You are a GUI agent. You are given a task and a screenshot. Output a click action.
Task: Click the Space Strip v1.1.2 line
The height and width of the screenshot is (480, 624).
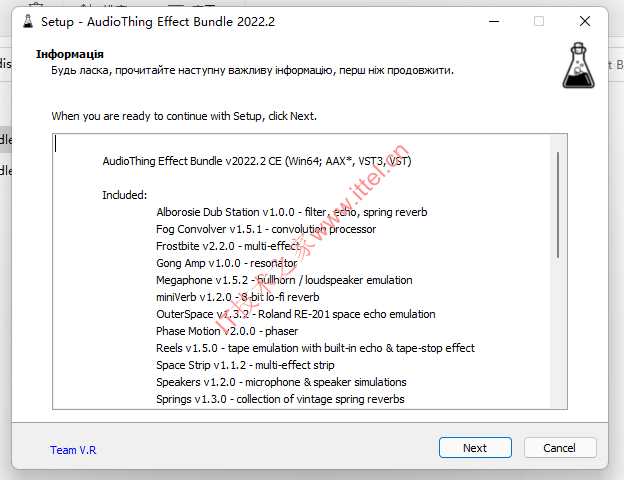coord(245,365)
